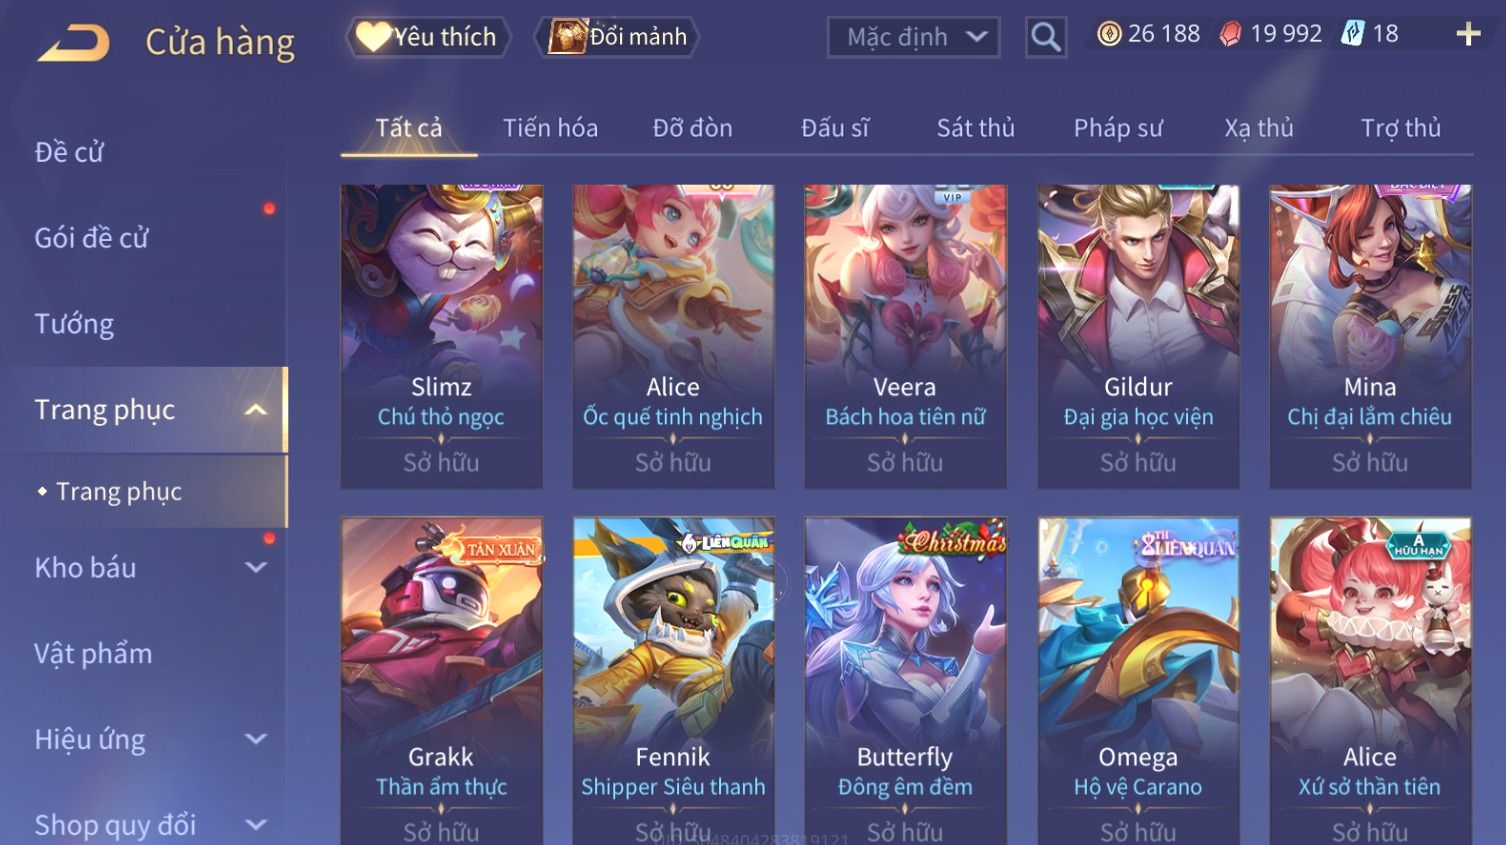Image resolution: width=1506 pixels, height=845 pixels.
Task: Tap the blue voucher ticket icon
Action: tap(1352, 34)
